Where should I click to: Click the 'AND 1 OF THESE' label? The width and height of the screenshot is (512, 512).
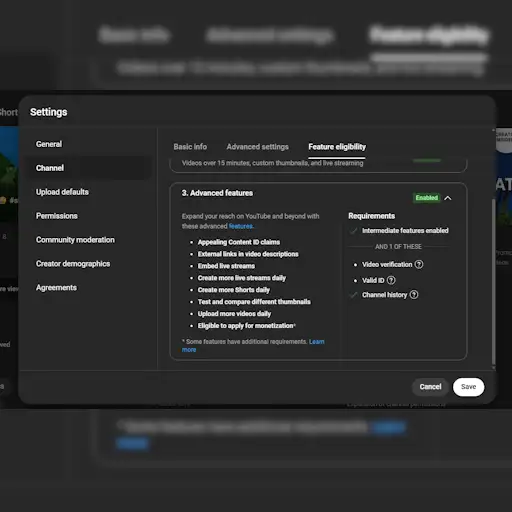[398, 247]
